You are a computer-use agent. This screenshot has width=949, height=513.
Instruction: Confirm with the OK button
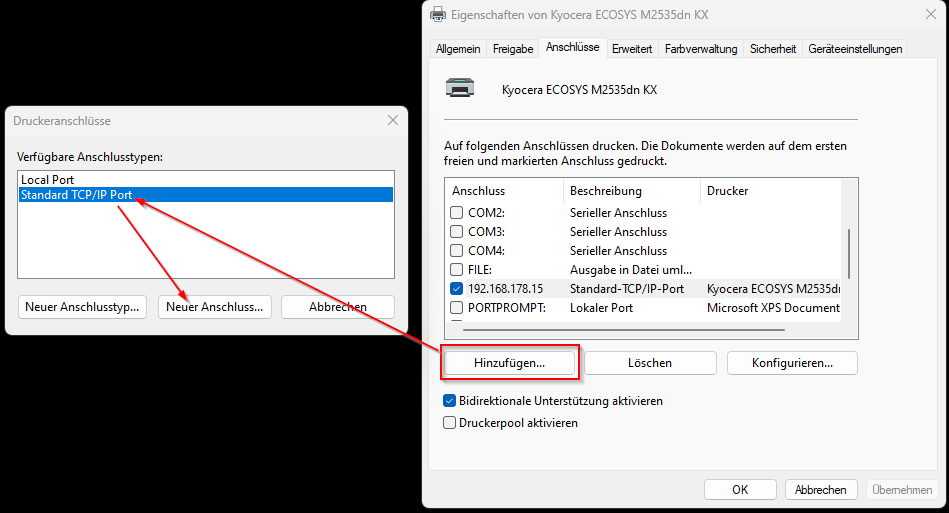pyautogui.click(x=740, y=489)
